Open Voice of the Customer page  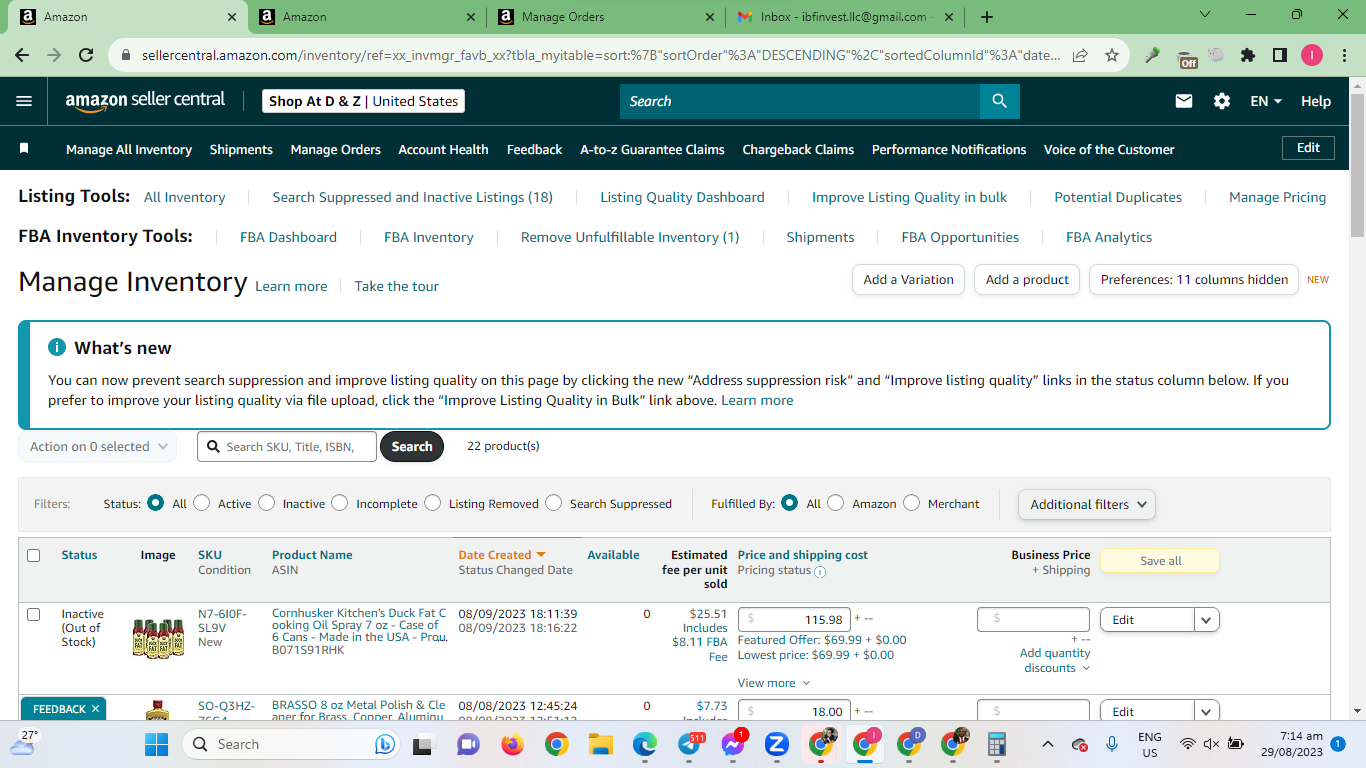pyautogui.click(x=1109, y=149)
